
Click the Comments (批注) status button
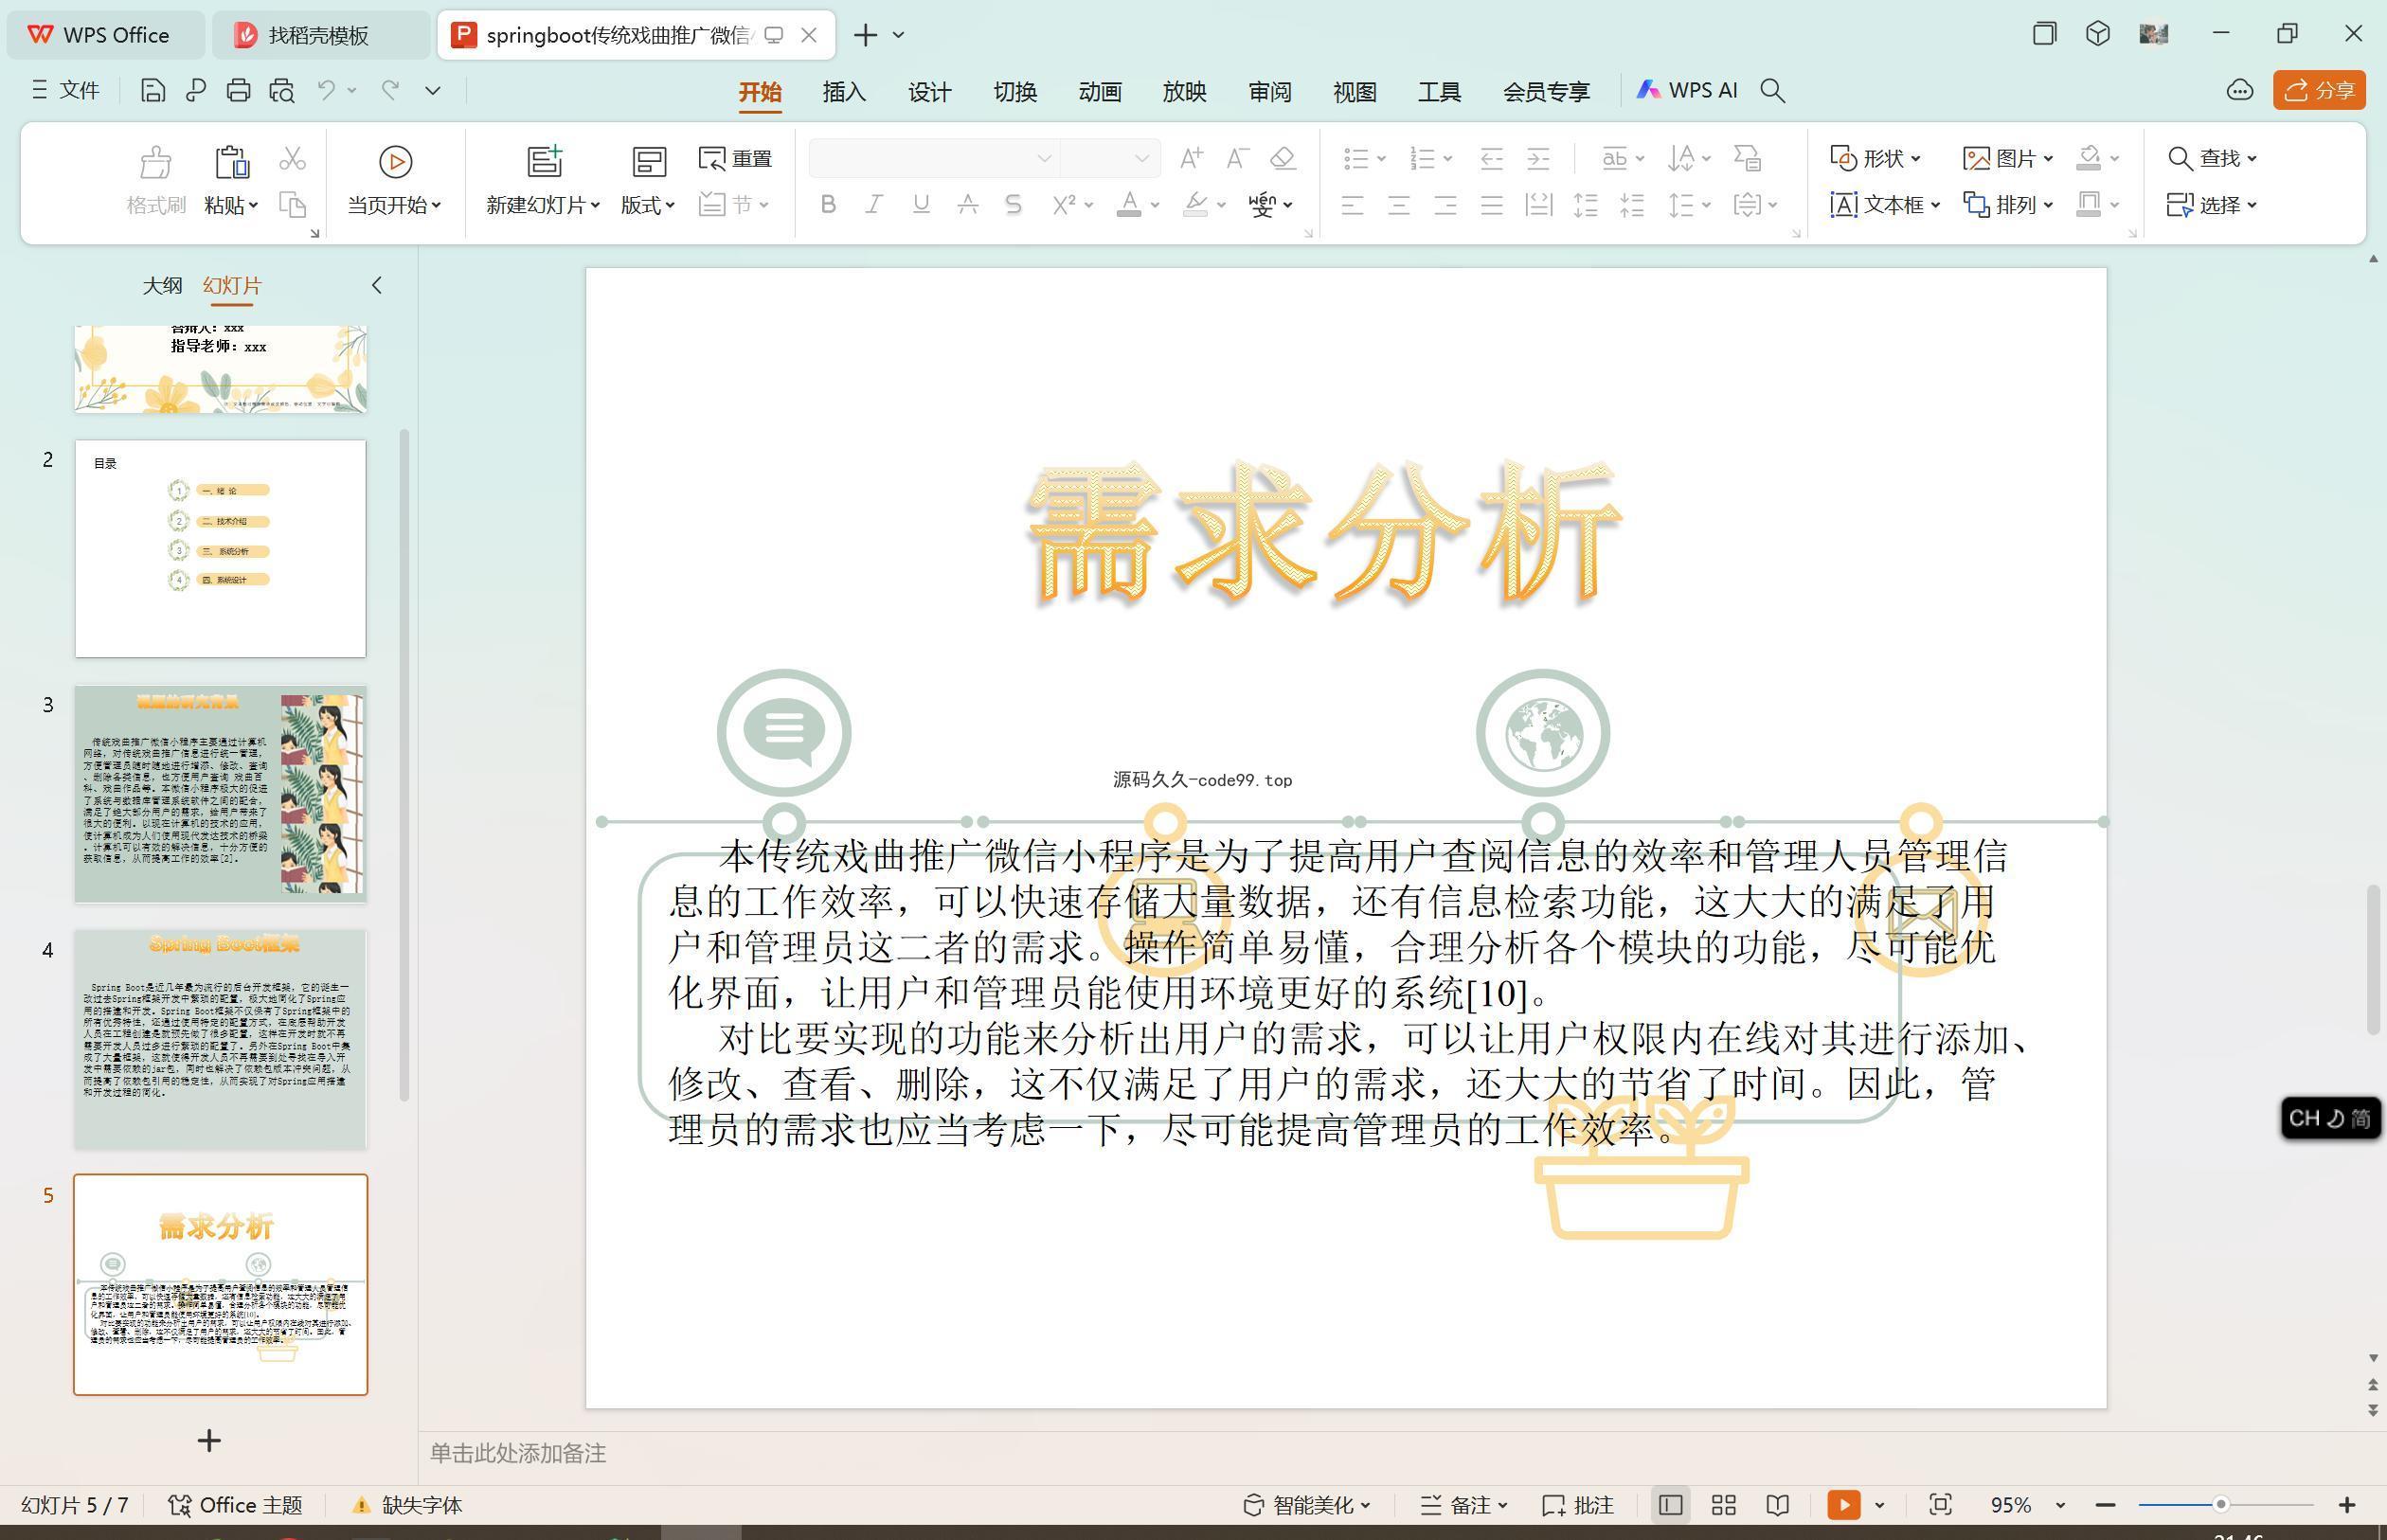pyautogui.click(x=1578, y=1505)
